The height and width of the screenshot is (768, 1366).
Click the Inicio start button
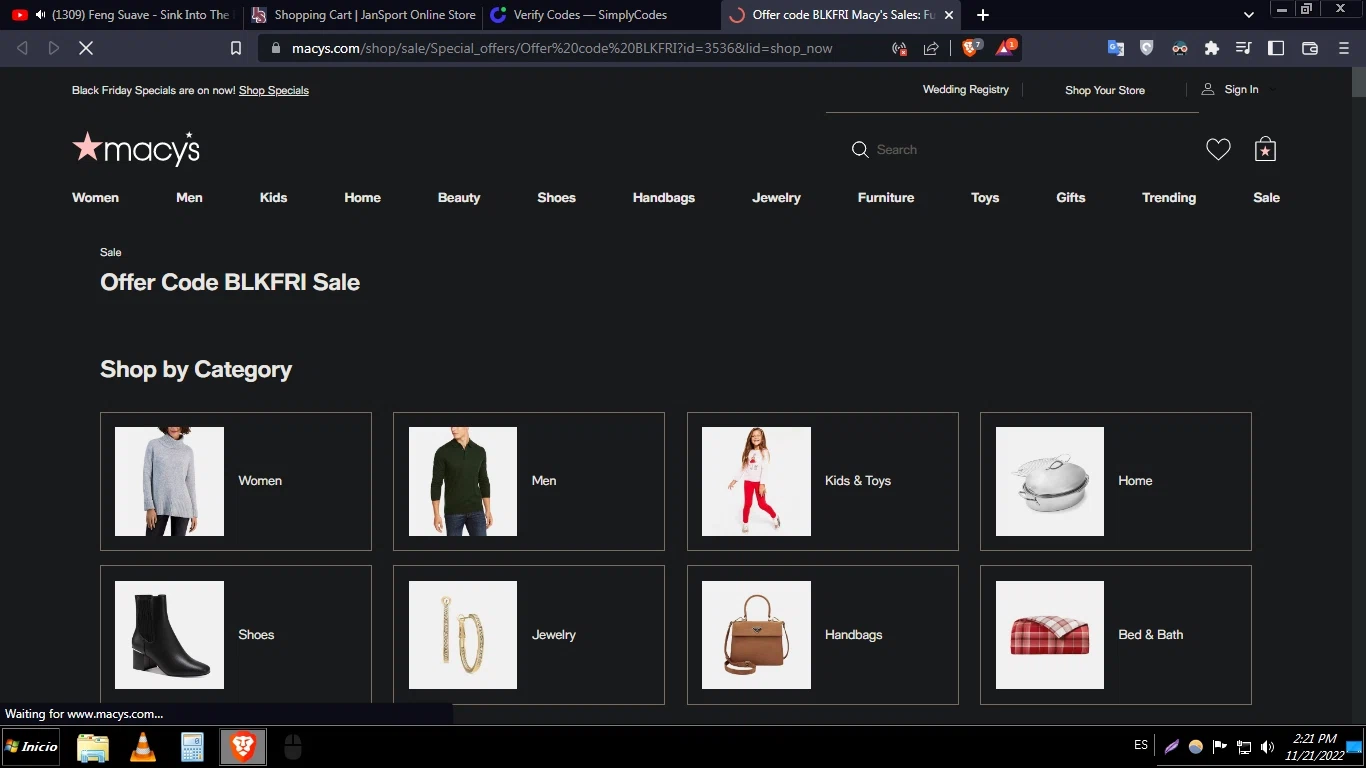pos(32,747)
